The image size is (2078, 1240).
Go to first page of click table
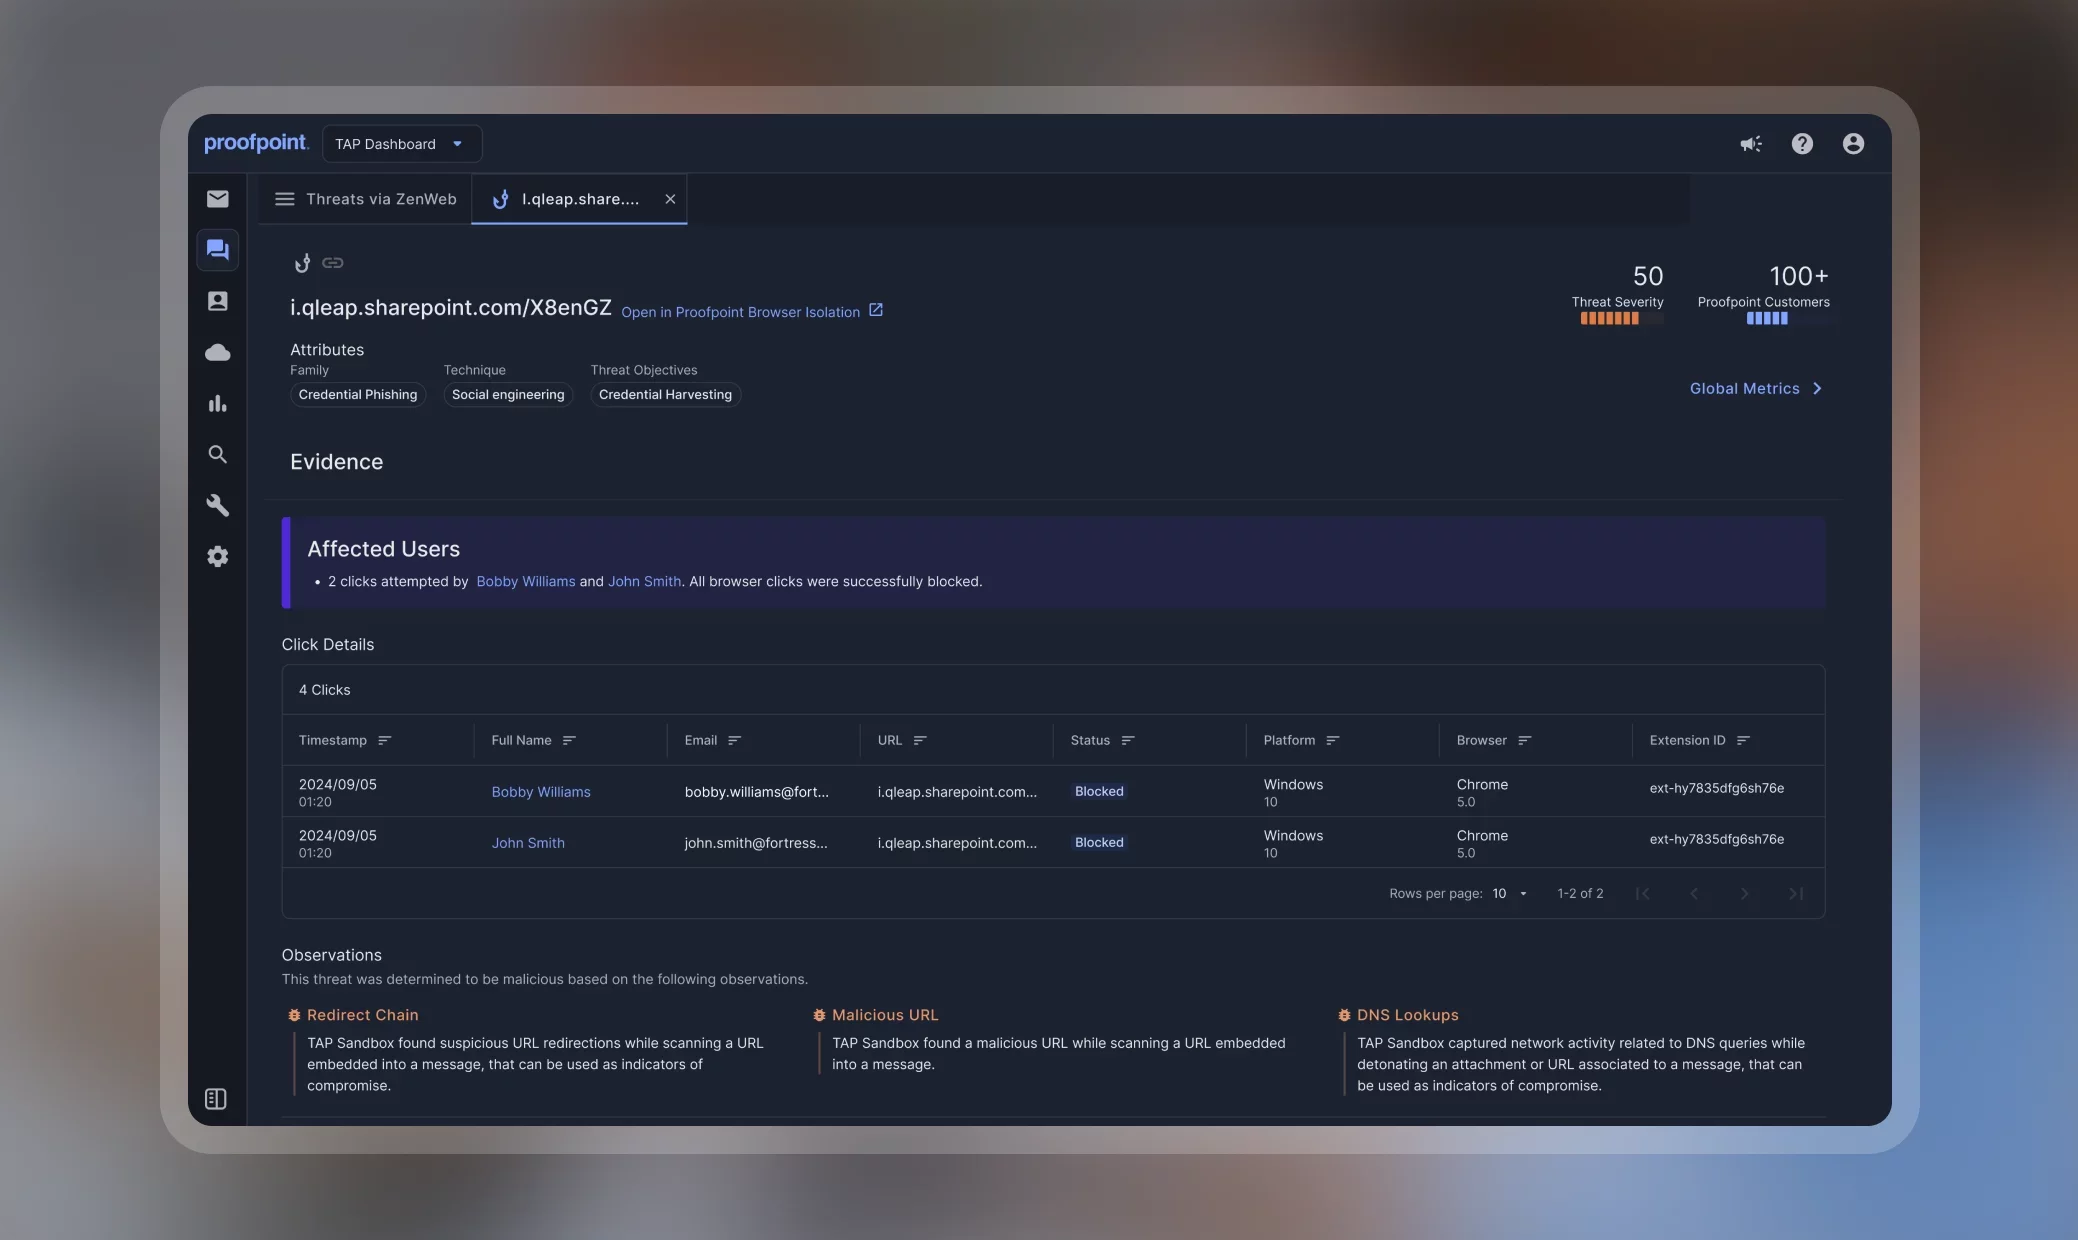(x=1643, y=894)
